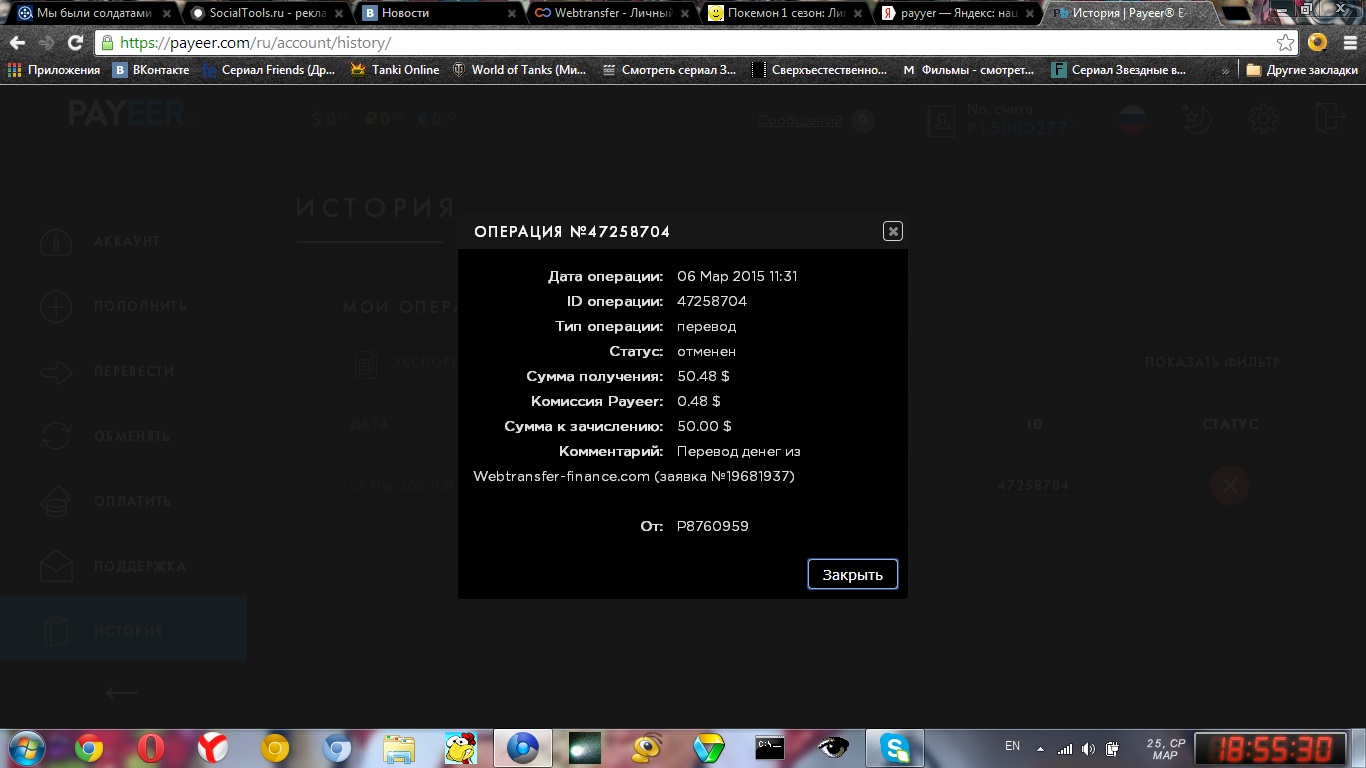
Task: Open Skype from the taskbar
Action: pos(895,748)
